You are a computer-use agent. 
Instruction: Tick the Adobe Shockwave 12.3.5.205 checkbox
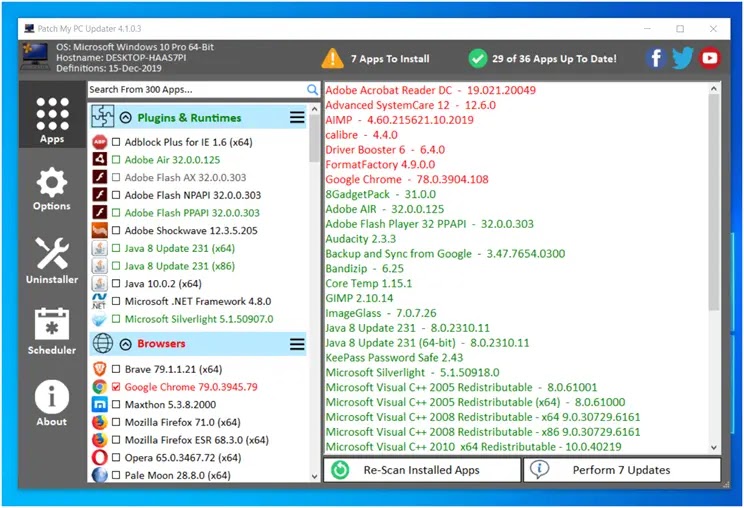coord(116,231)
